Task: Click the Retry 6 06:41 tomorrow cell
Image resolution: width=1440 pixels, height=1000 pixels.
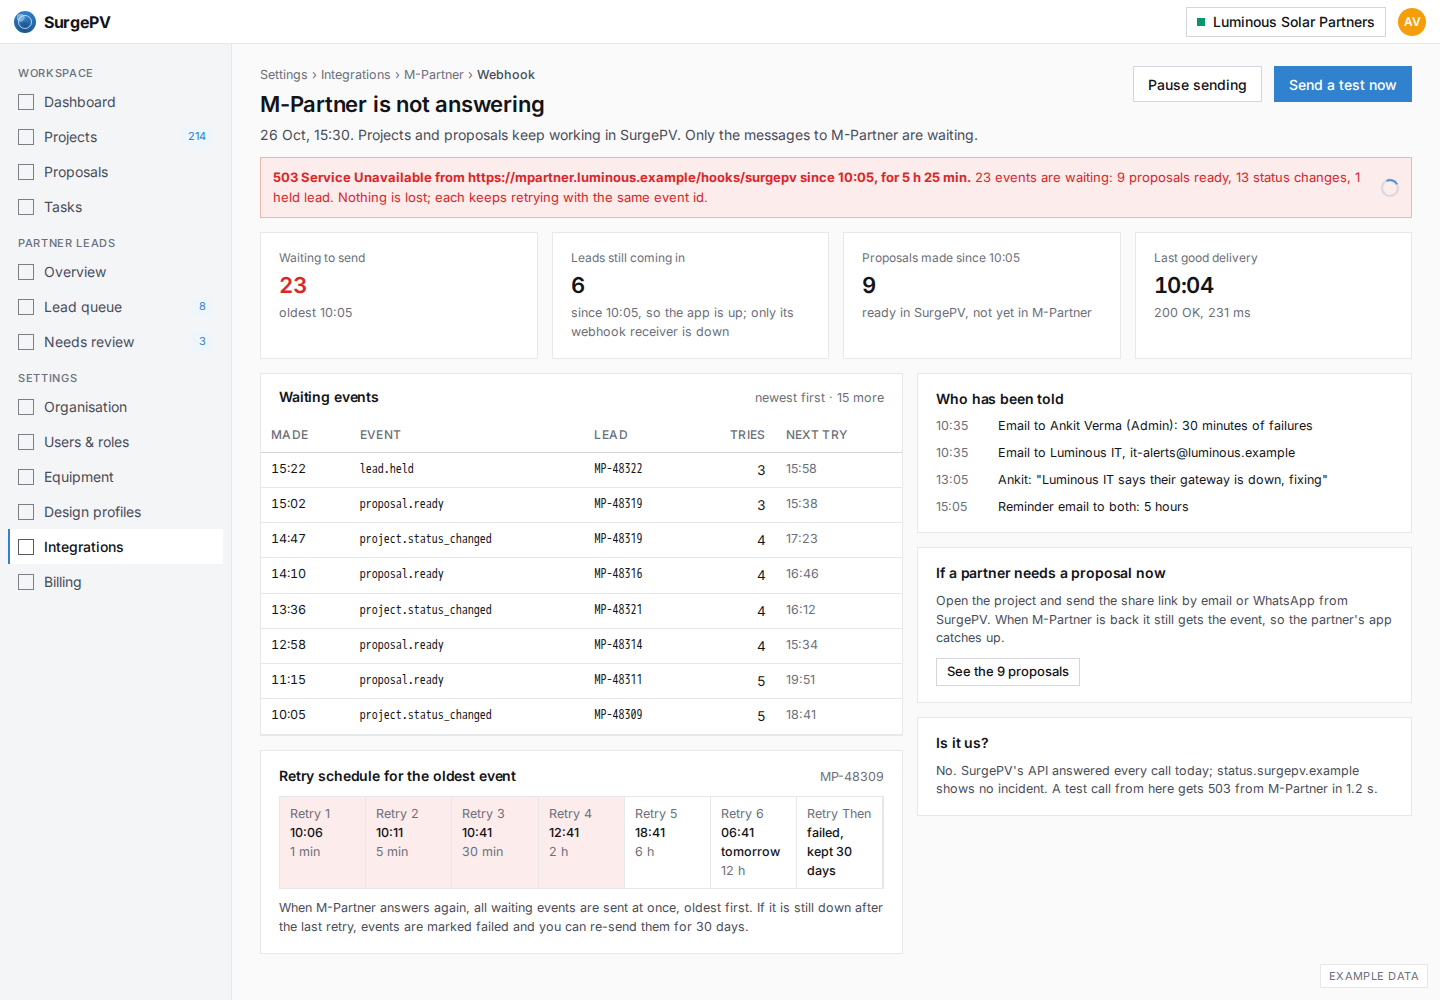Action: tap(753, 842)
